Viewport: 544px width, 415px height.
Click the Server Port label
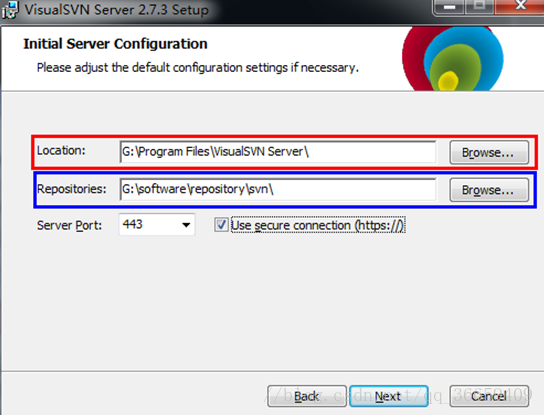click(69, 226)
